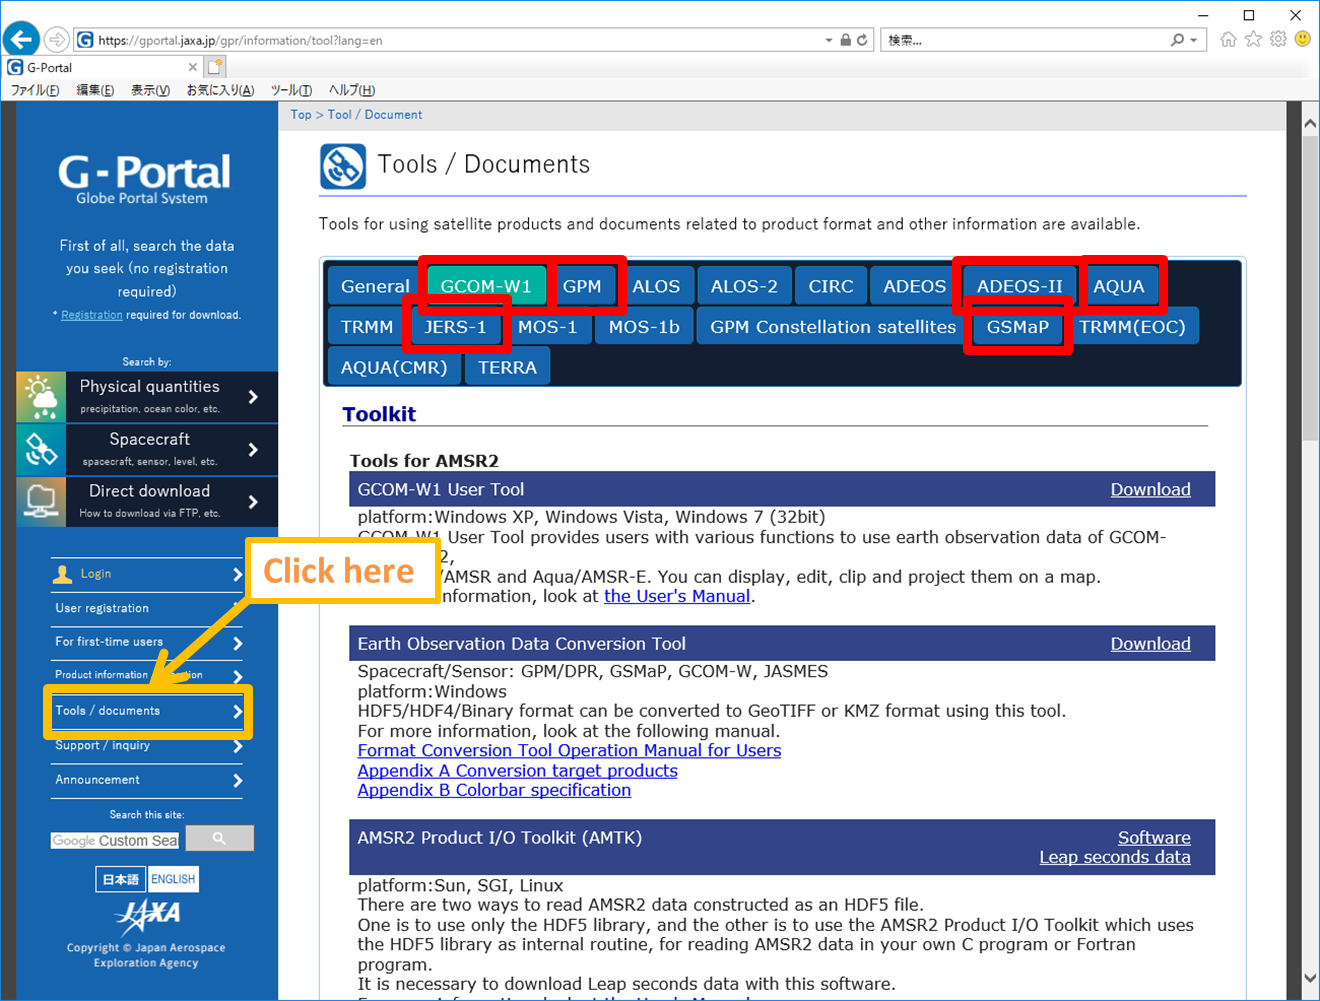Select the ALOS tab

click(656, 286)
